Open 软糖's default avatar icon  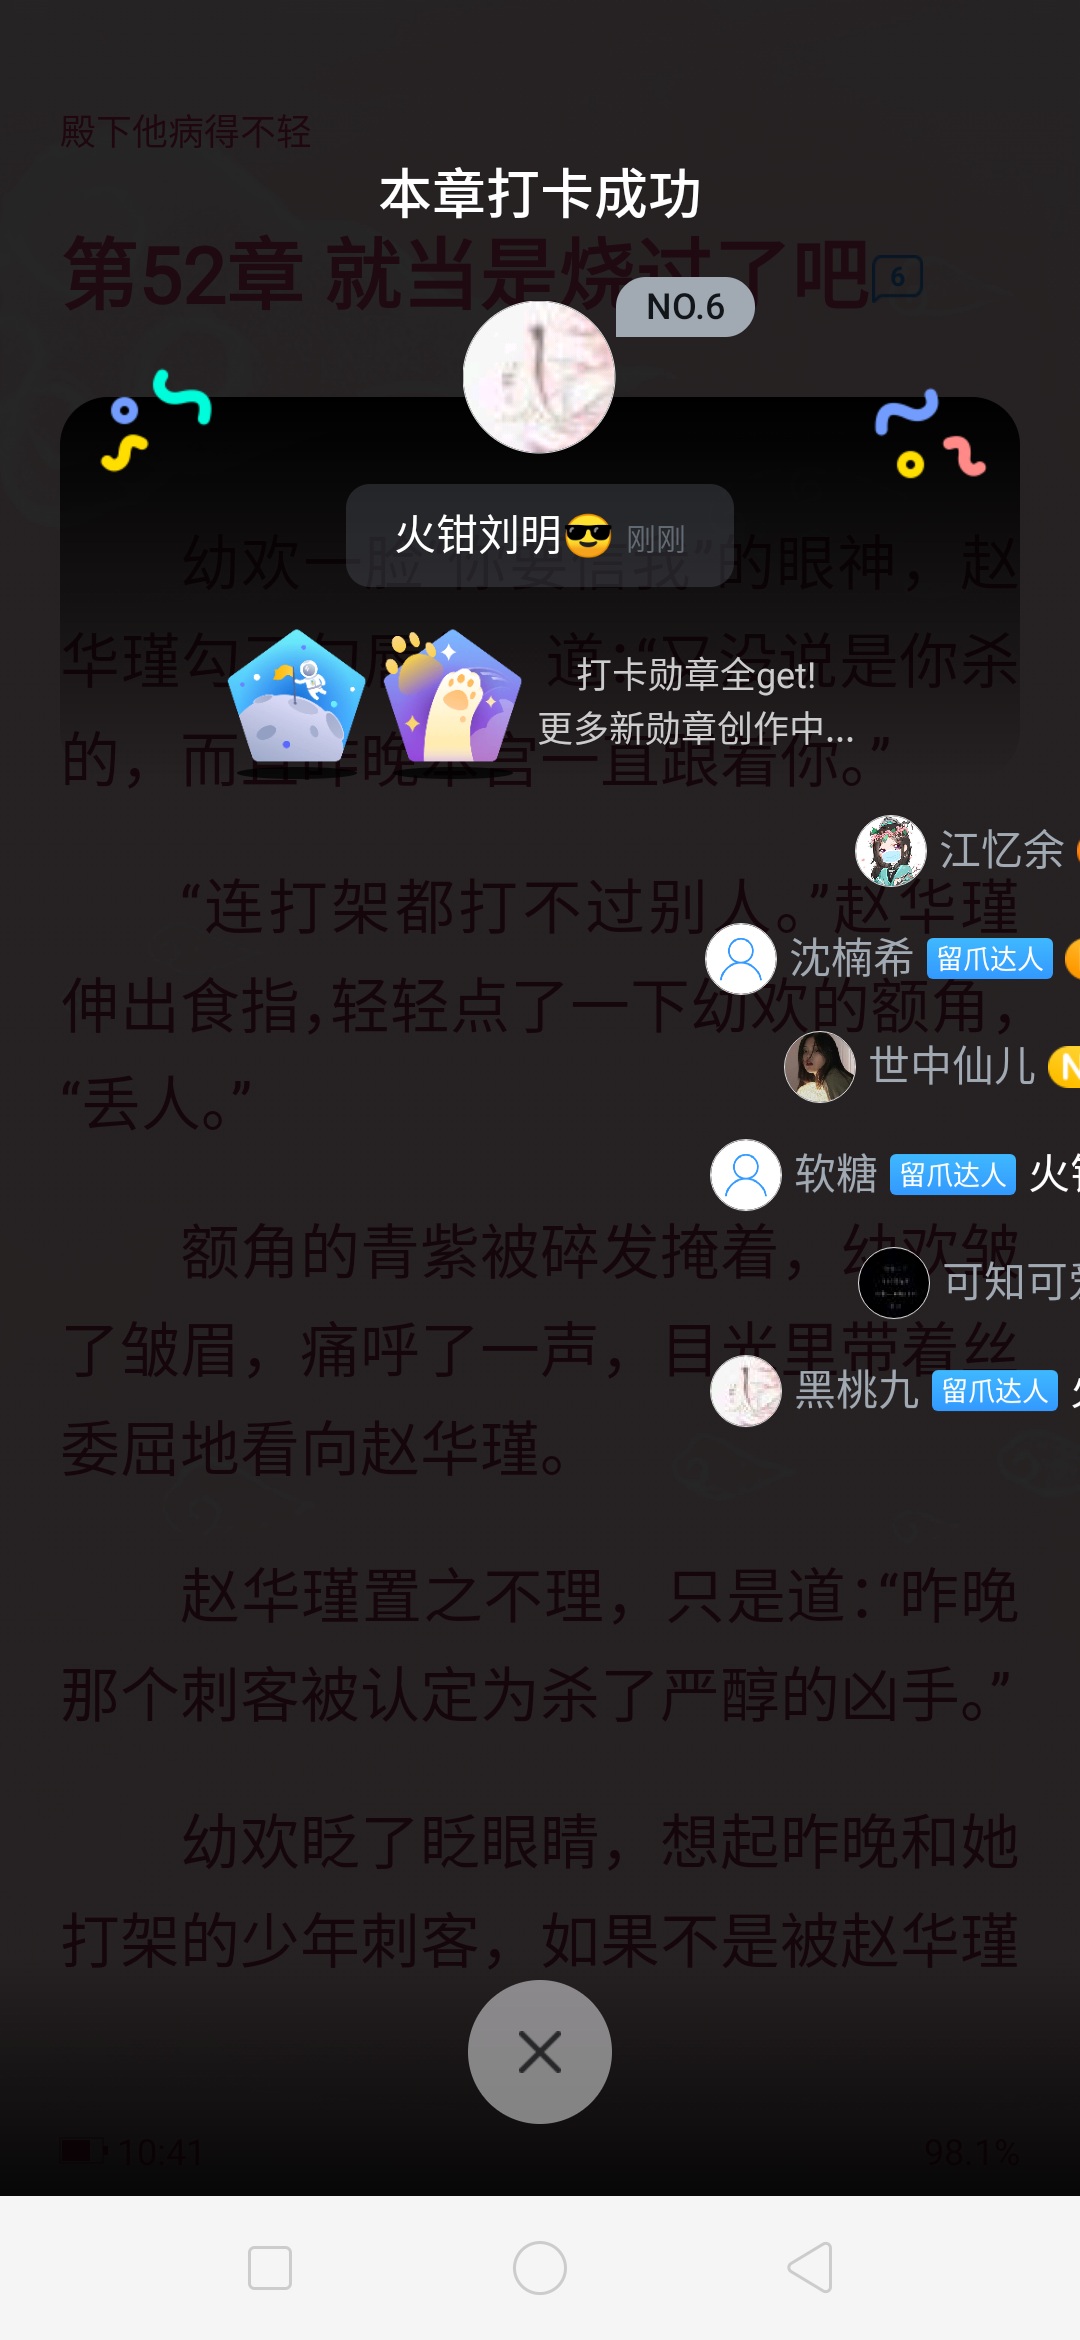(x=746, y=1175)
